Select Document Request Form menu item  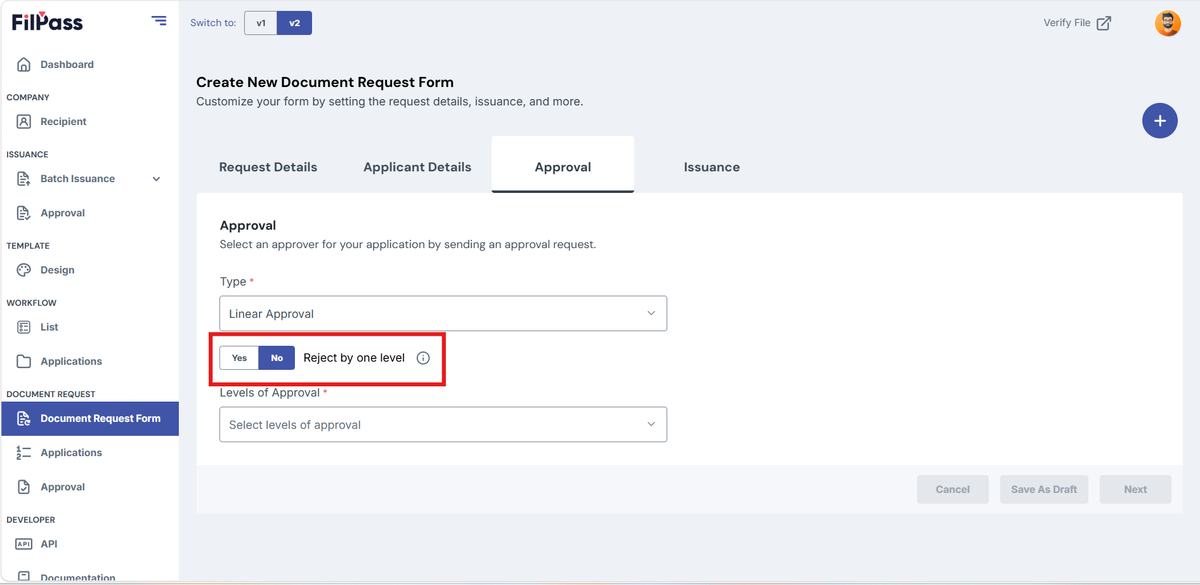tap(90, 419)
